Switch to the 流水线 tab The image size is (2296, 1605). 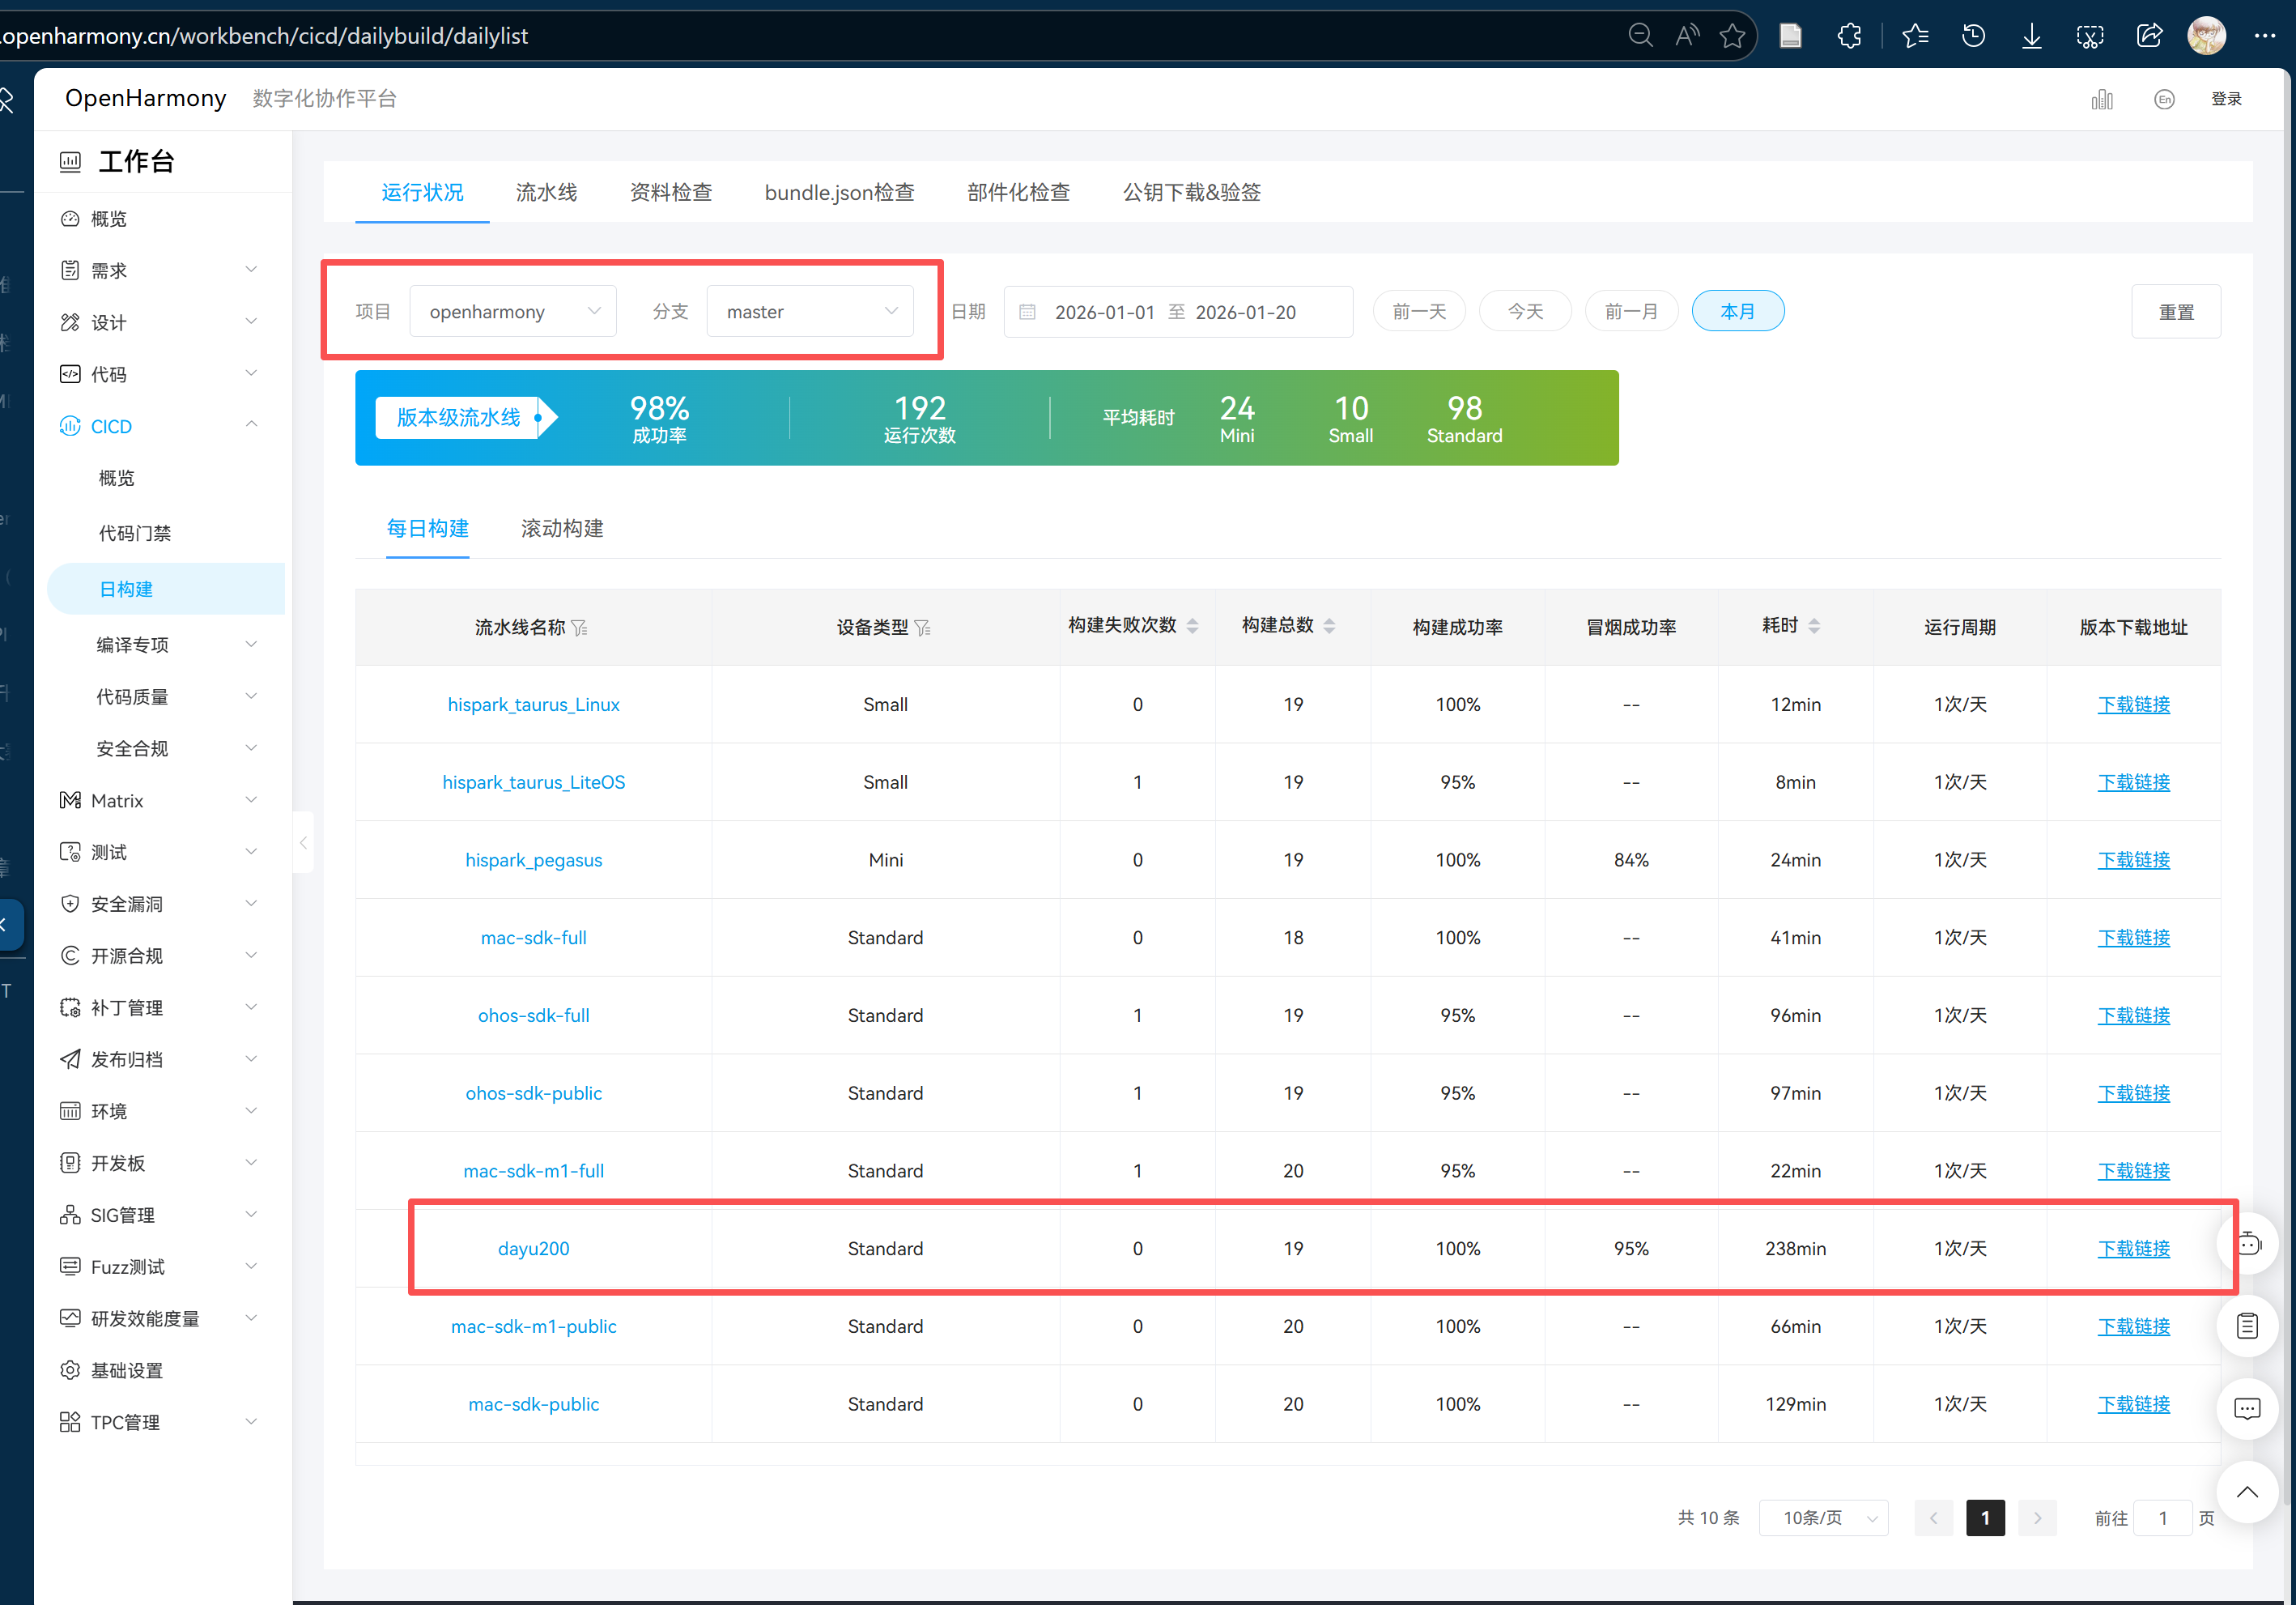[546, 192]
